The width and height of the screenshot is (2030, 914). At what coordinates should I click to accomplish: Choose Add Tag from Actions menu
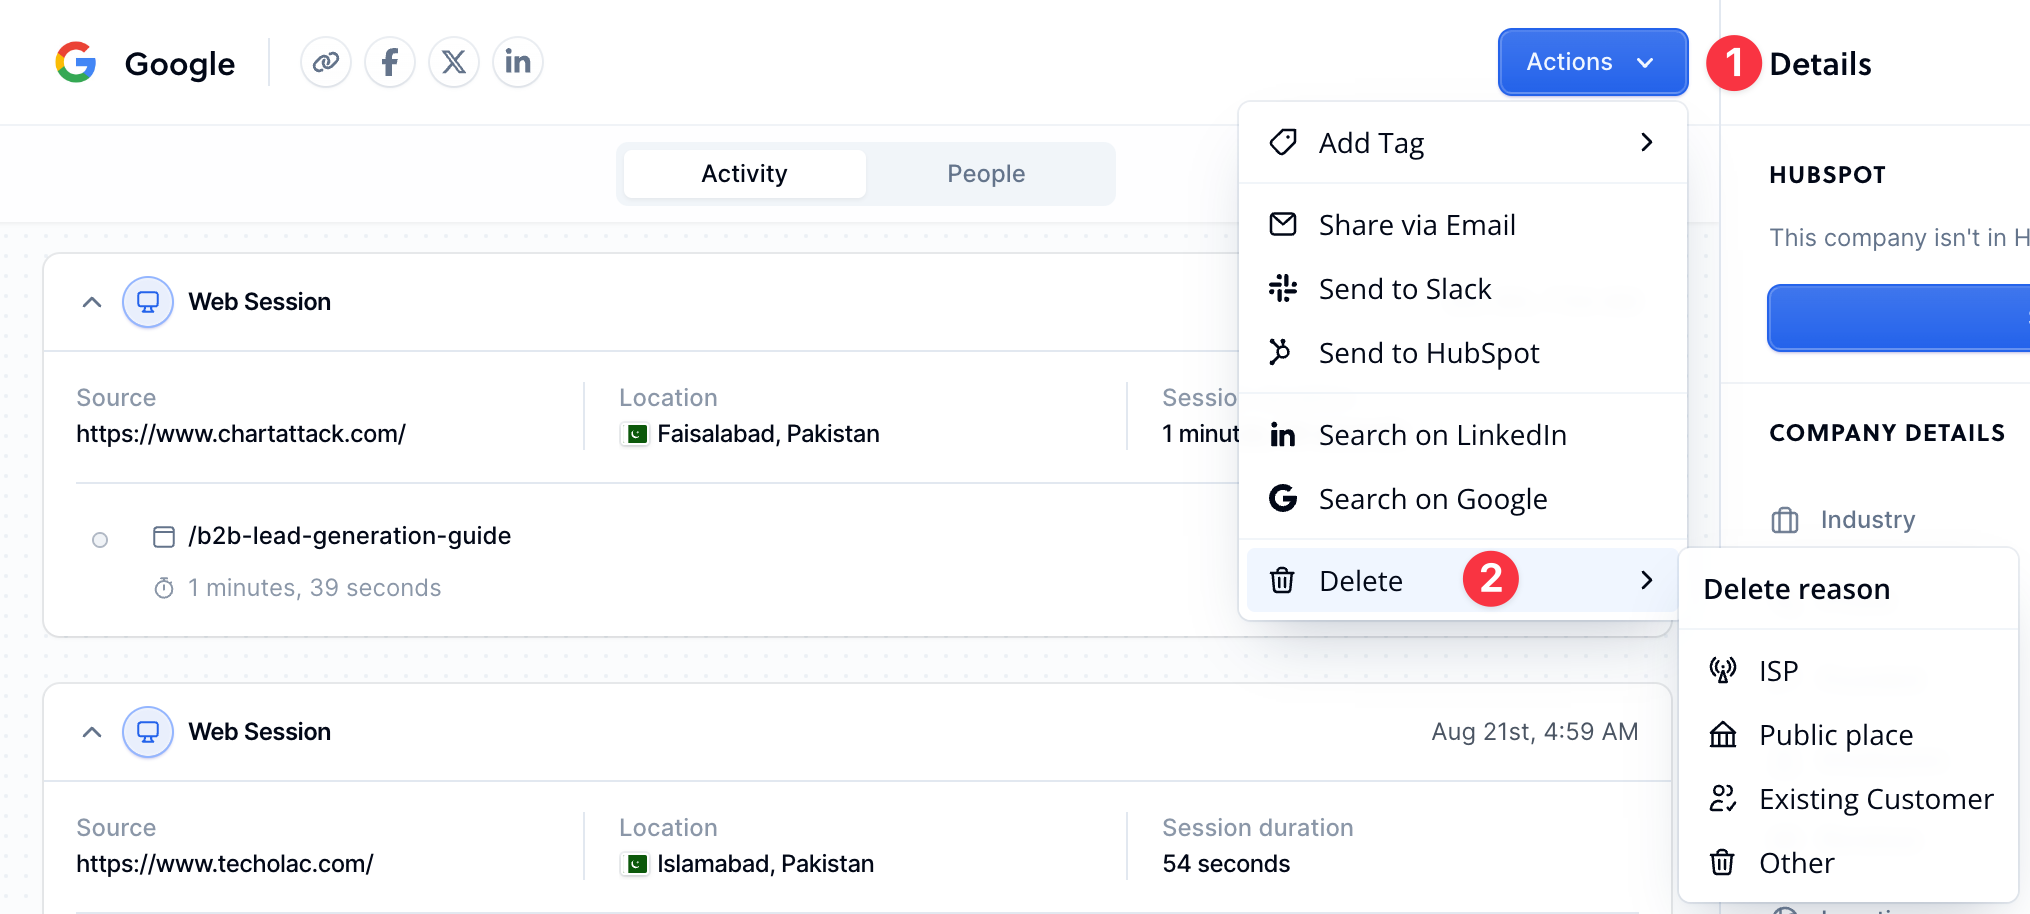[1462, 143]
